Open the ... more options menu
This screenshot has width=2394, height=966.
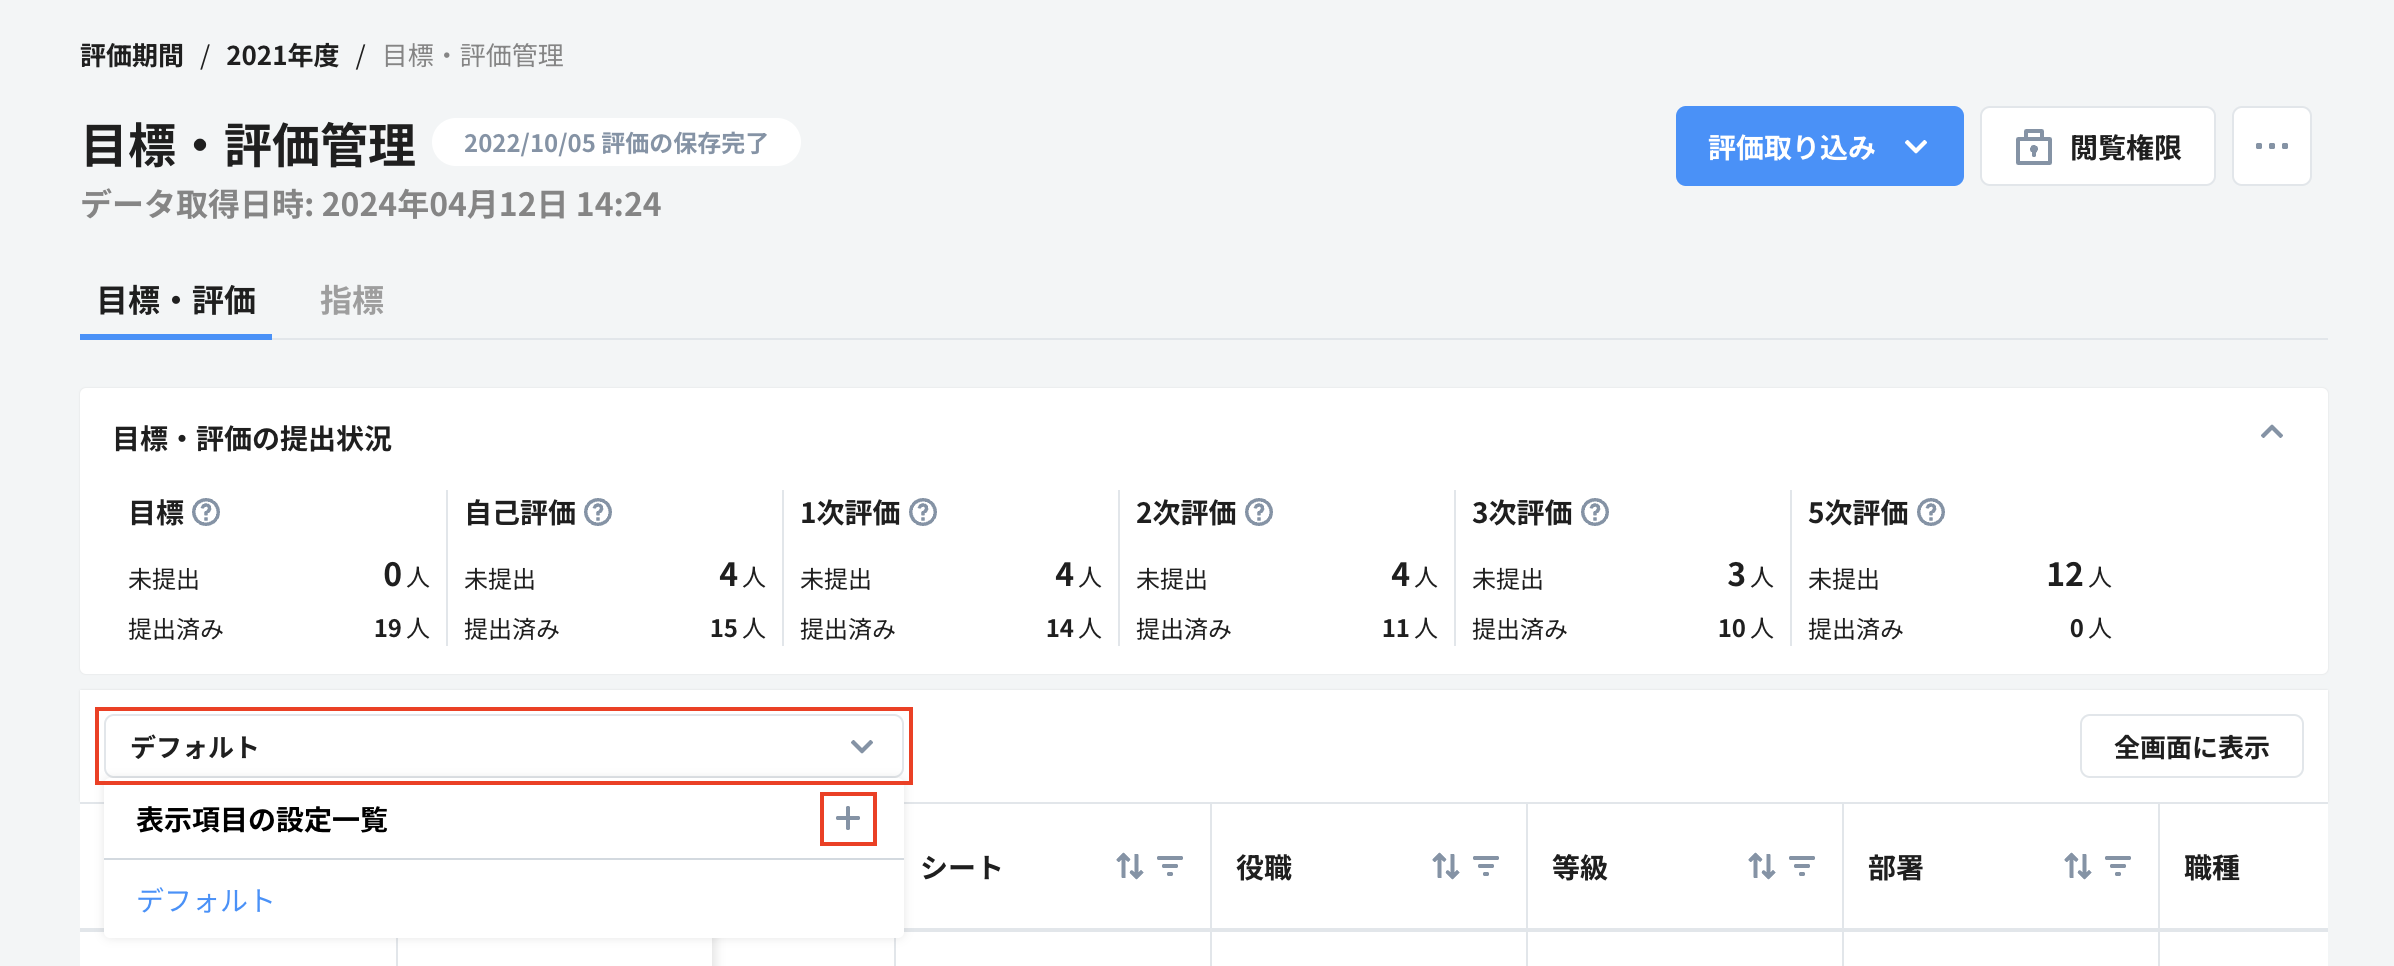click(x=2271, y=146)
